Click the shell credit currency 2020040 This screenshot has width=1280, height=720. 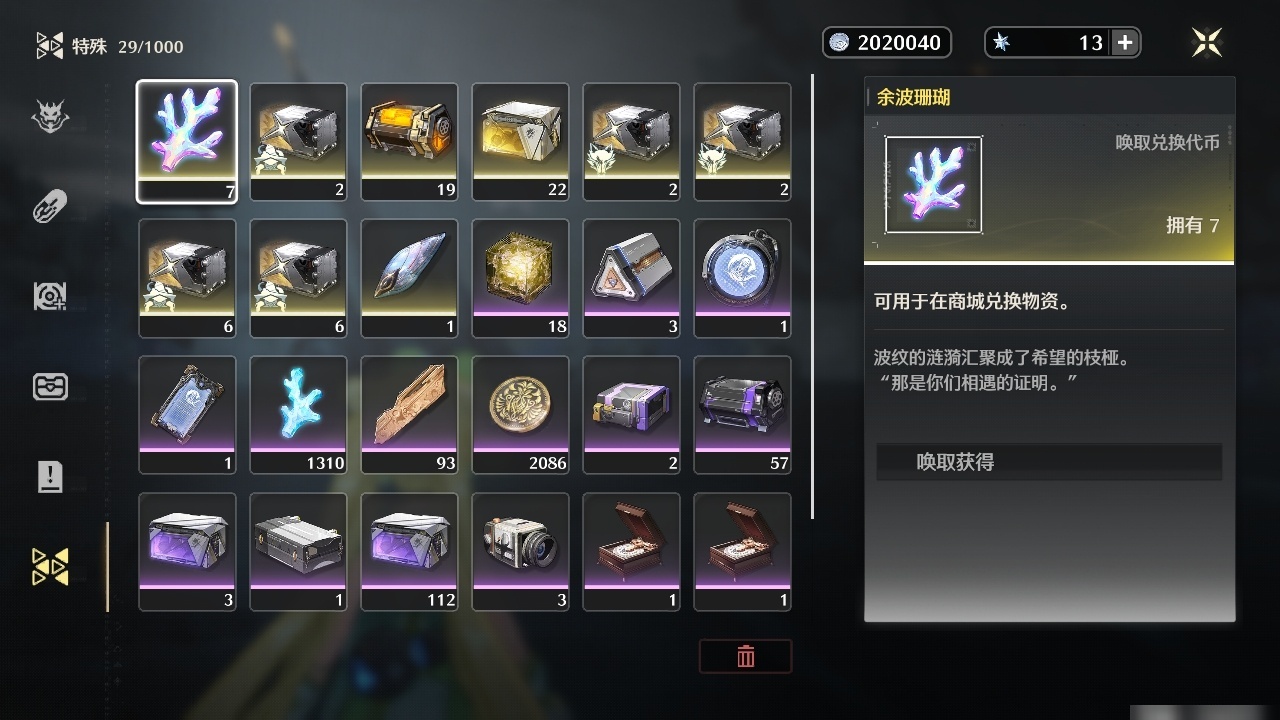[887, 42]
